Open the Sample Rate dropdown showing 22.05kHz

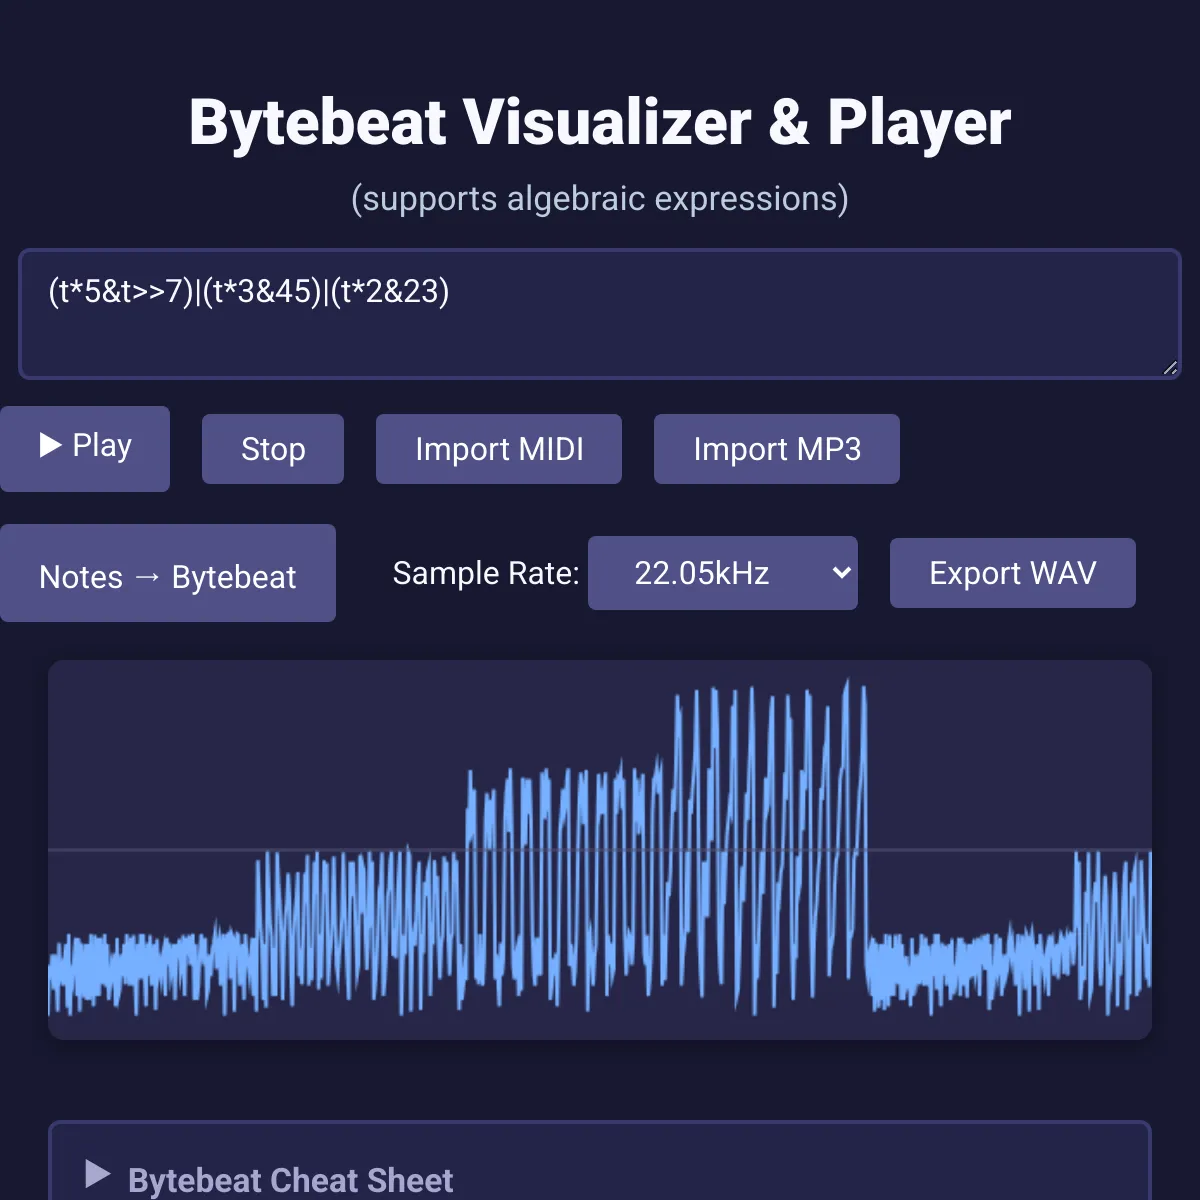721,573
